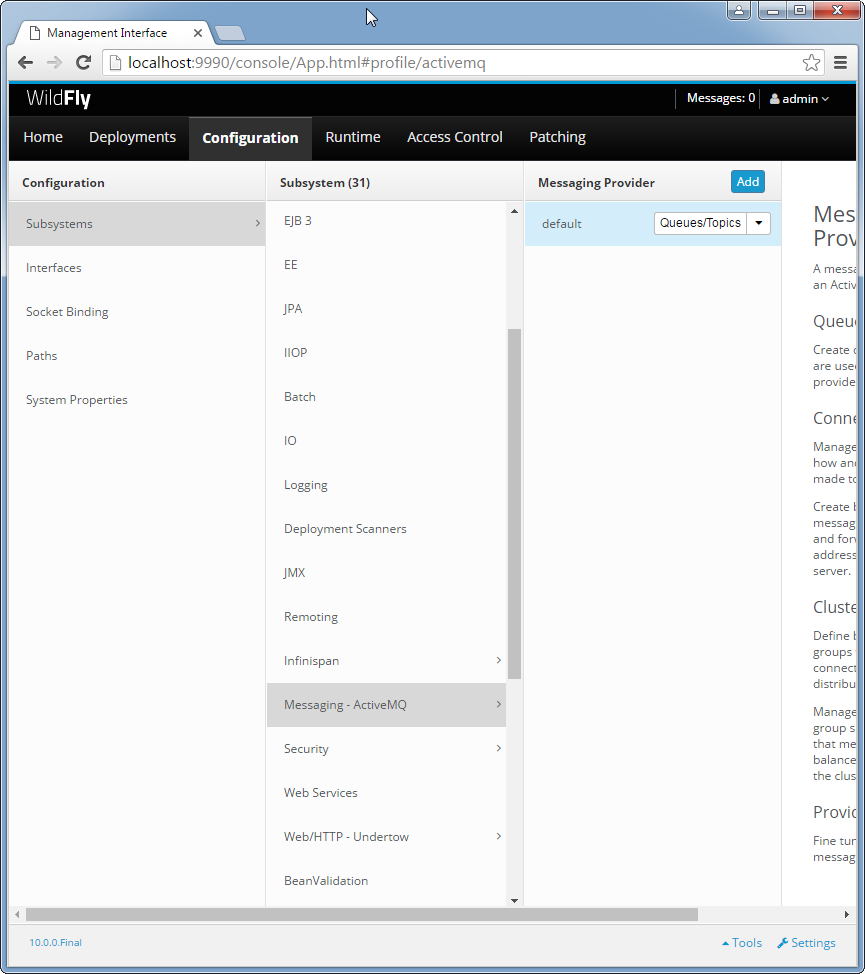Expand the Security row chevron
The image size is (865, 974).
pos(499,749)
